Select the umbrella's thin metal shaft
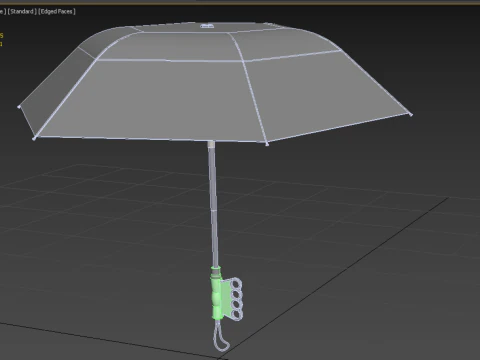Viewport: 480px width, 360px height. [x=213, y=203]
